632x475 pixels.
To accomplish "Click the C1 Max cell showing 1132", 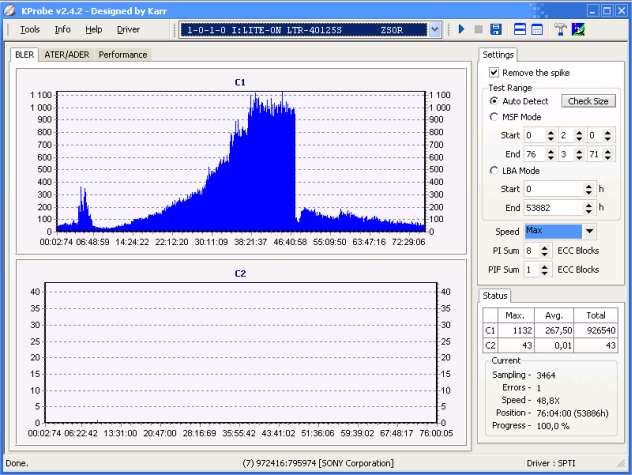I will pos(516,331).
